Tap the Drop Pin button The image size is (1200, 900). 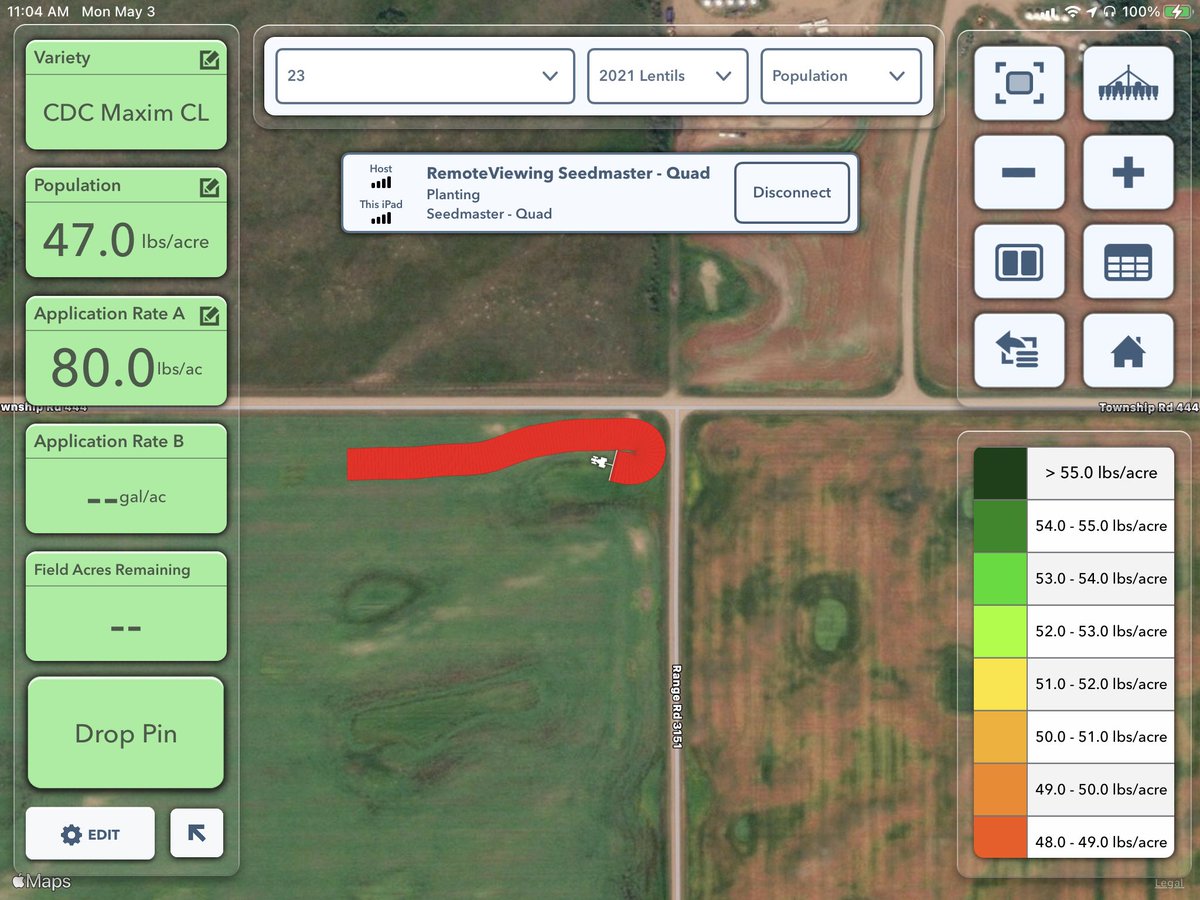[x=126, y=733]
